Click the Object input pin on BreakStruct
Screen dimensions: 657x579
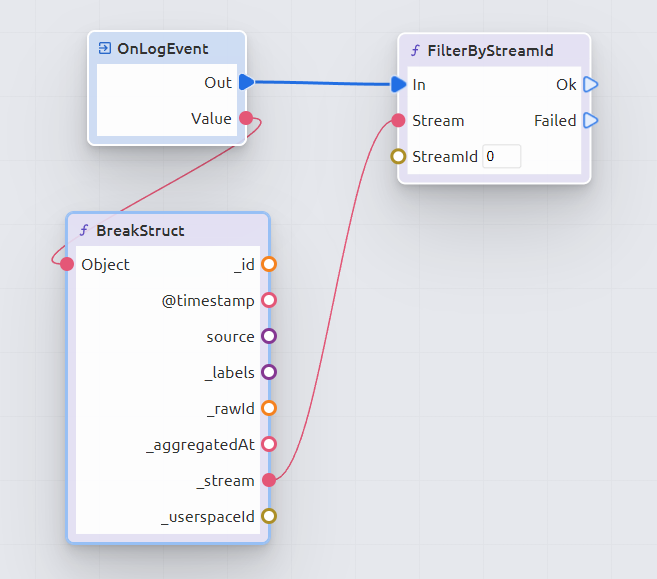(67, 265)
